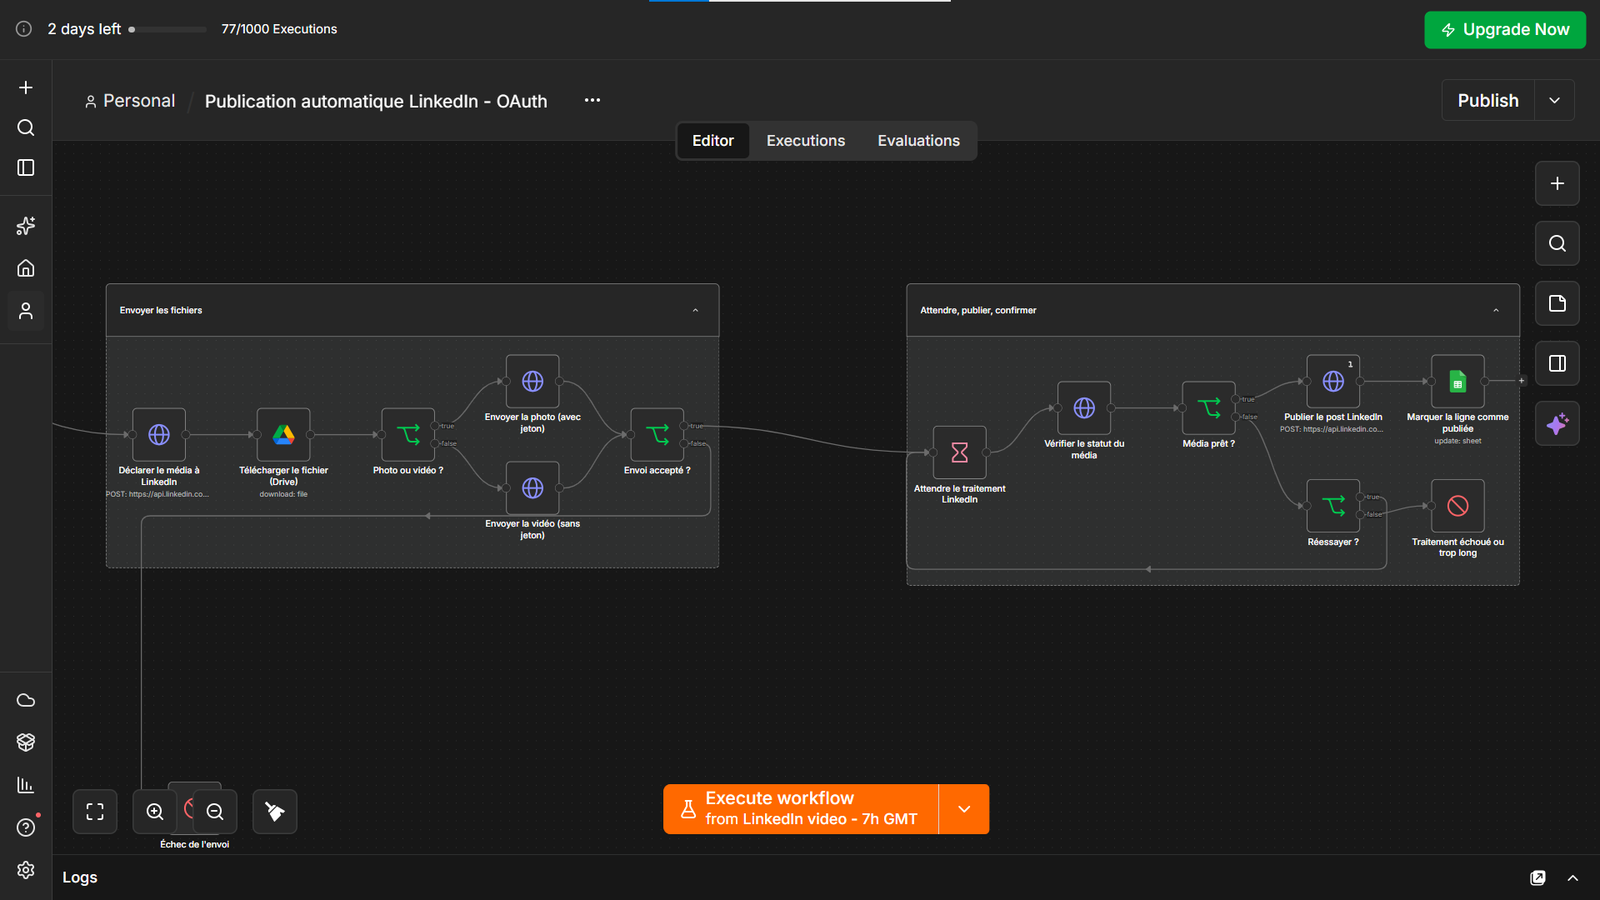Select the Photo ou vidéo ? node
1600x900 pixels.
coord(408,435)
